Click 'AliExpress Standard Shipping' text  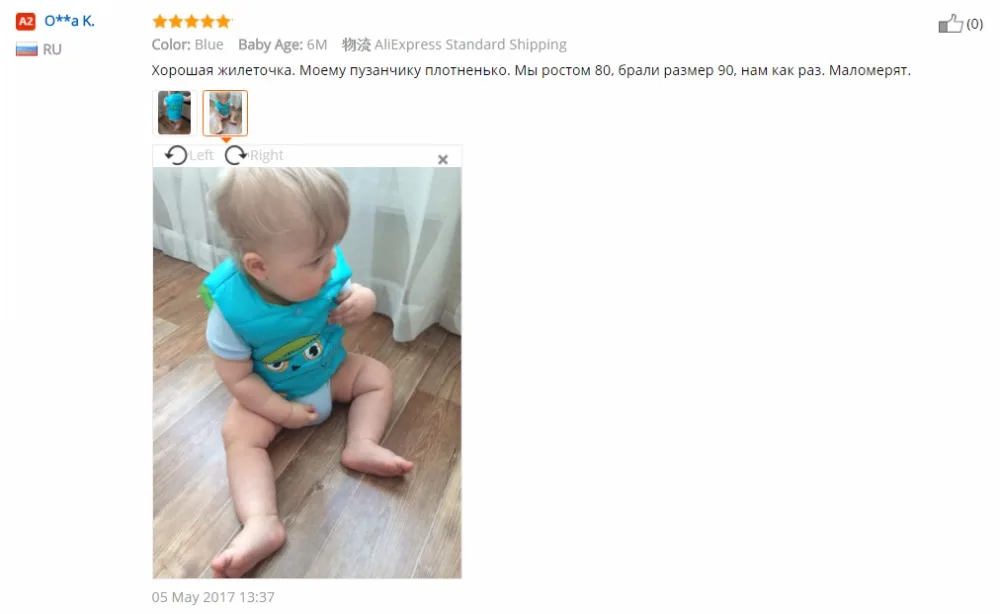tap(470, 45)
